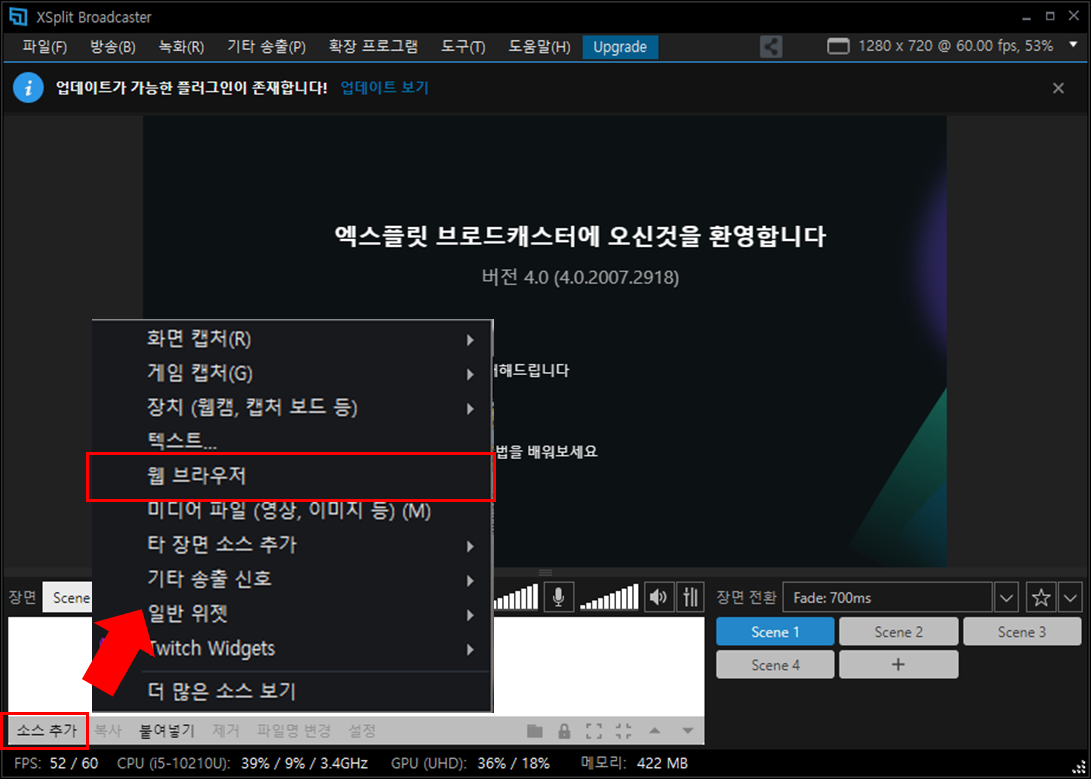Click the expand source to fullscreen icon
Screen dimensions: 1091x779
(594, 731)
